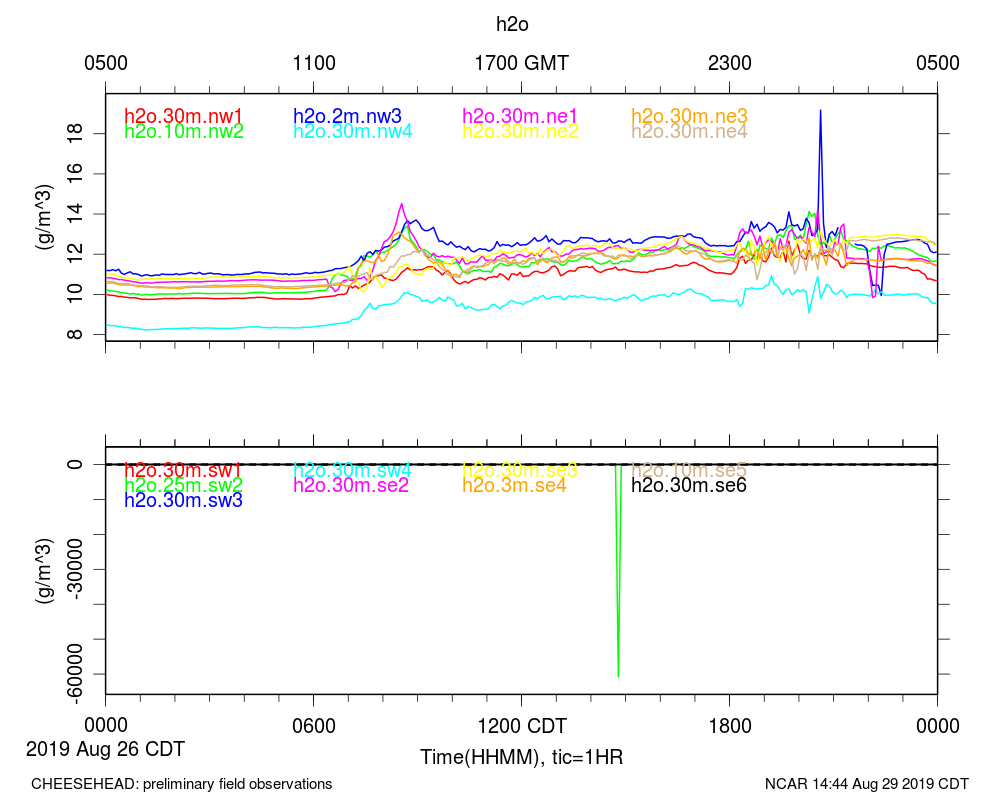Select legend entry h2o.30m.se3
Image resolution: width=1000 pixels, height=800 pixels.
coord(520,471)
